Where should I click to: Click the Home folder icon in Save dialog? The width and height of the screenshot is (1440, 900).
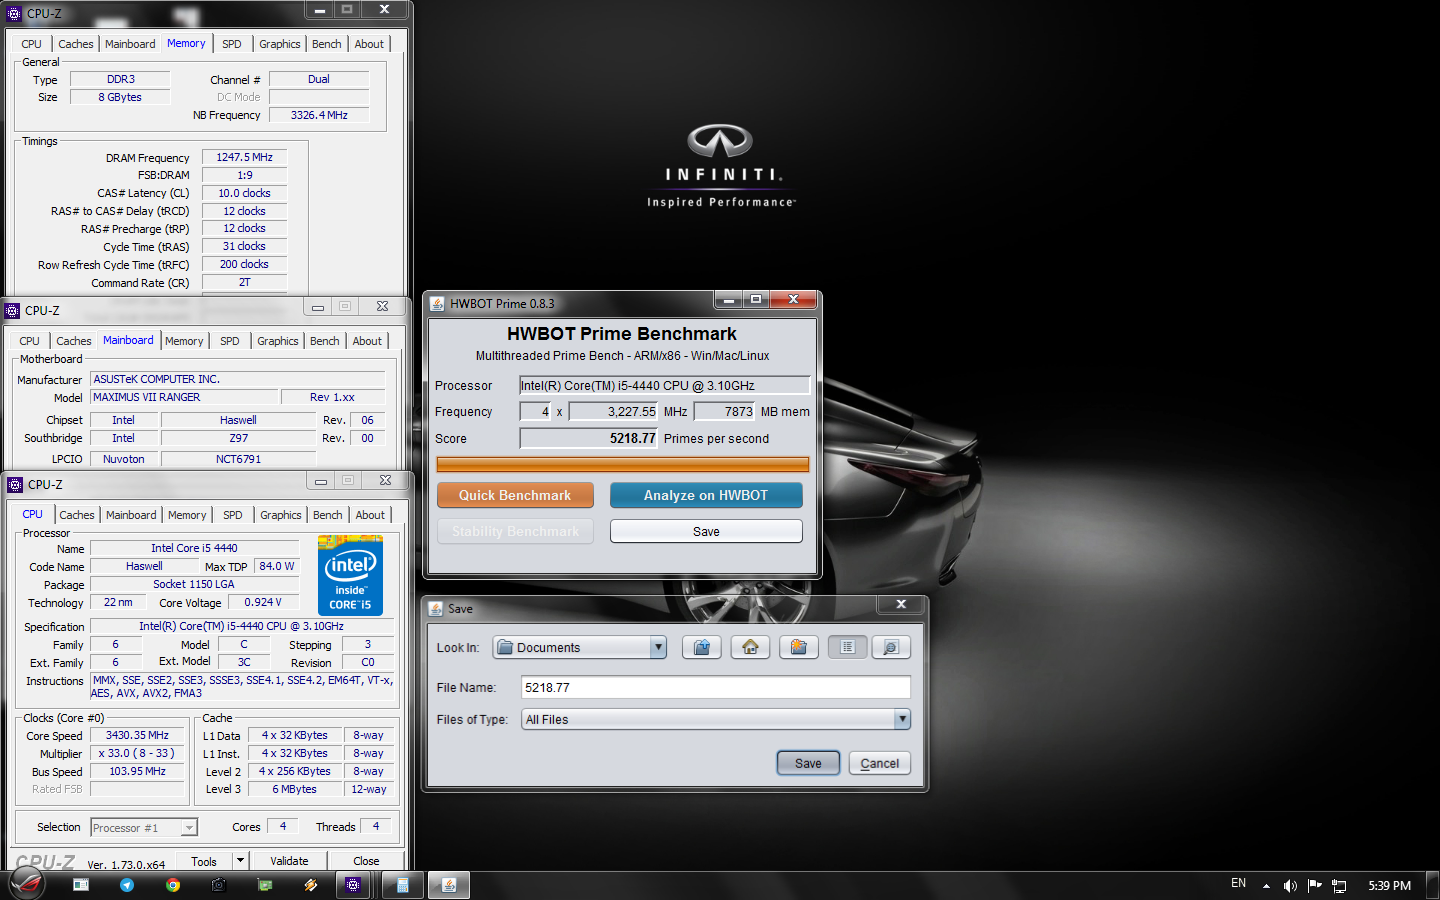(750, 647)
